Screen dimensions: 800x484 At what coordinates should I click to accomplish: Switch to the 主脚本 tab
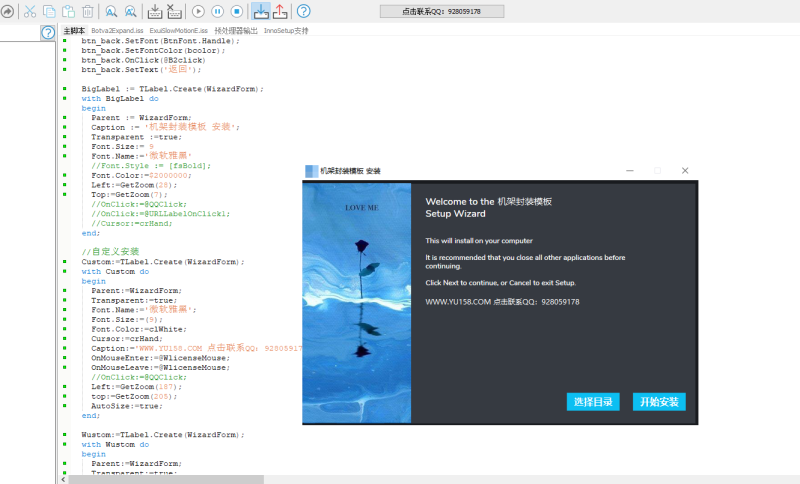pos(74,31)
